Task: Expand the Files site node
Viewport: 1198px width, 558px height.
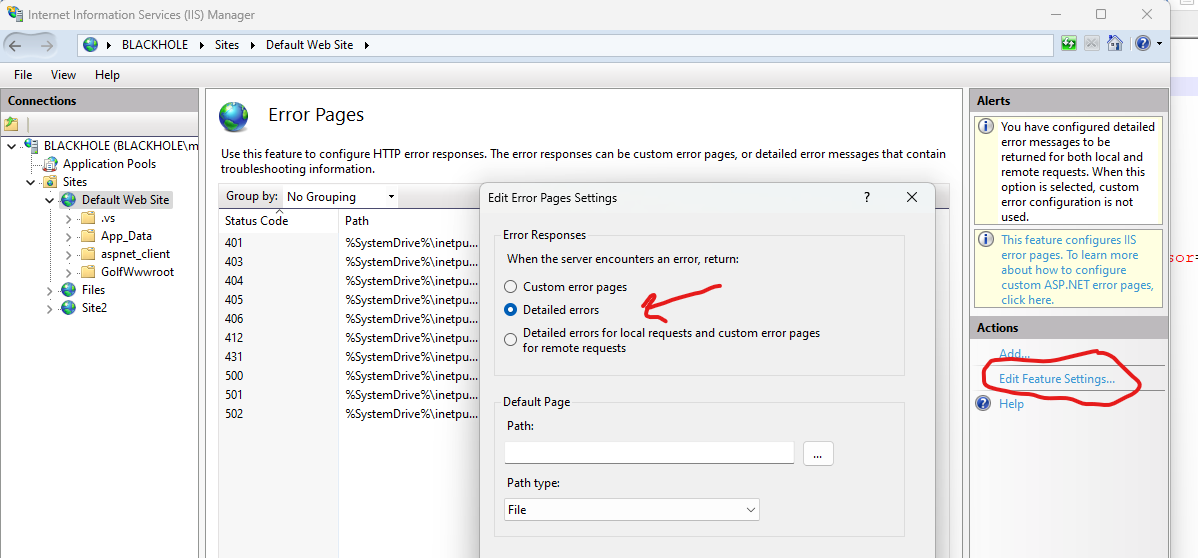Action: (50, 290)
